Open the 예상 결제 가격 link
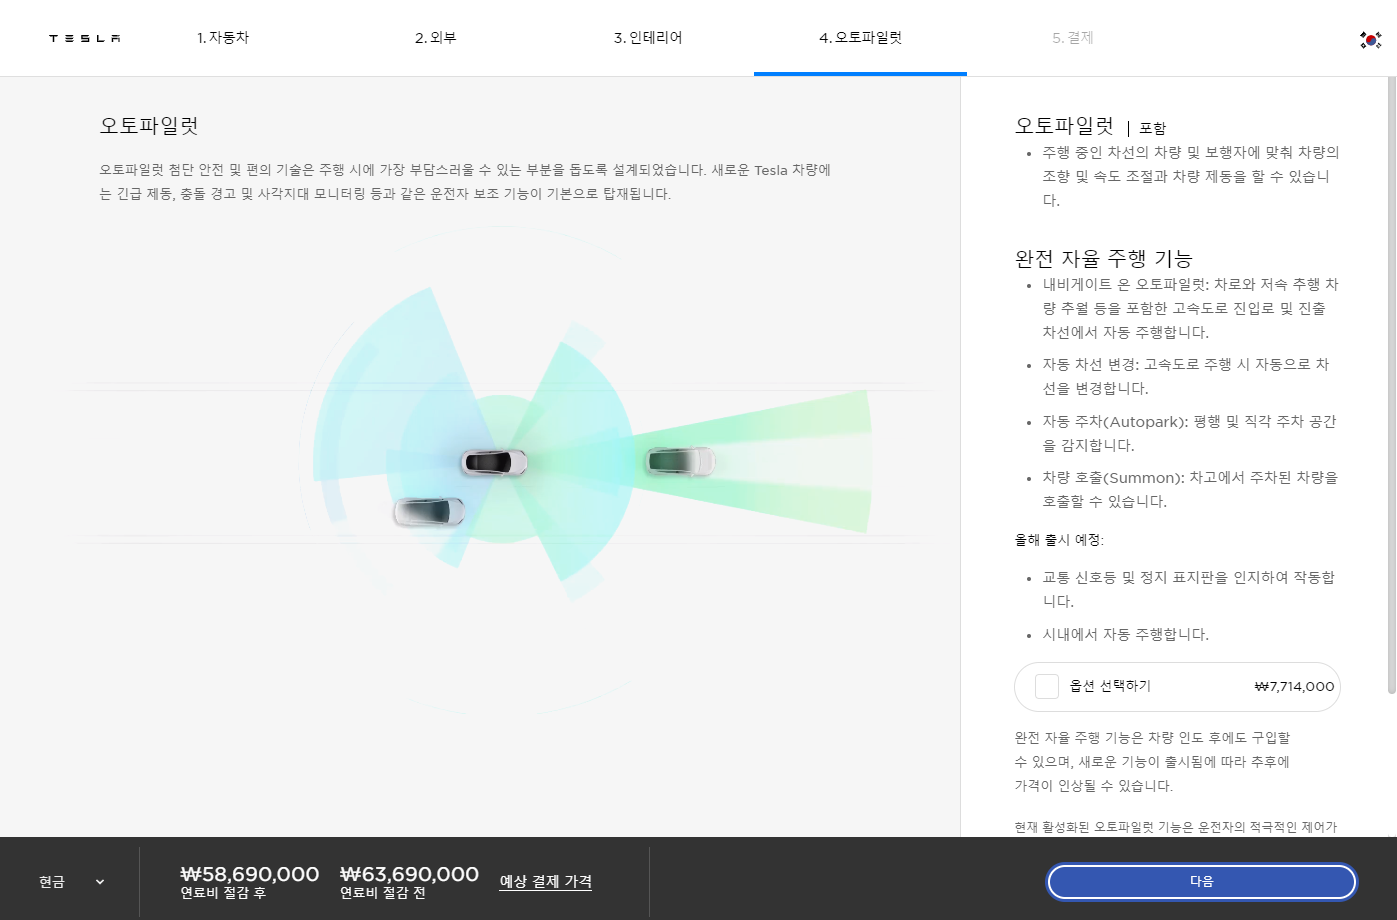The image size is (1397, 920). 546,882
